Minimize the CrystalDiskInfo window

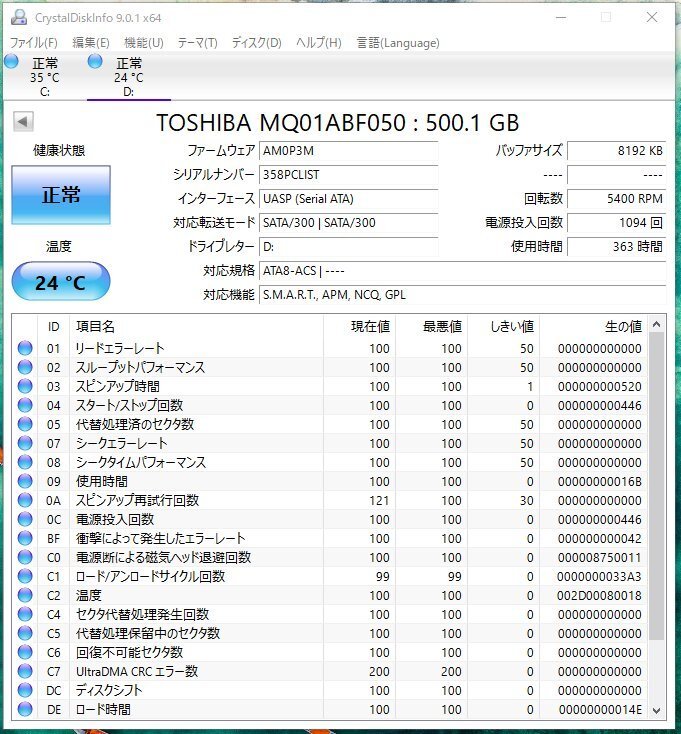pyautogui.click(x=561, y=18)
